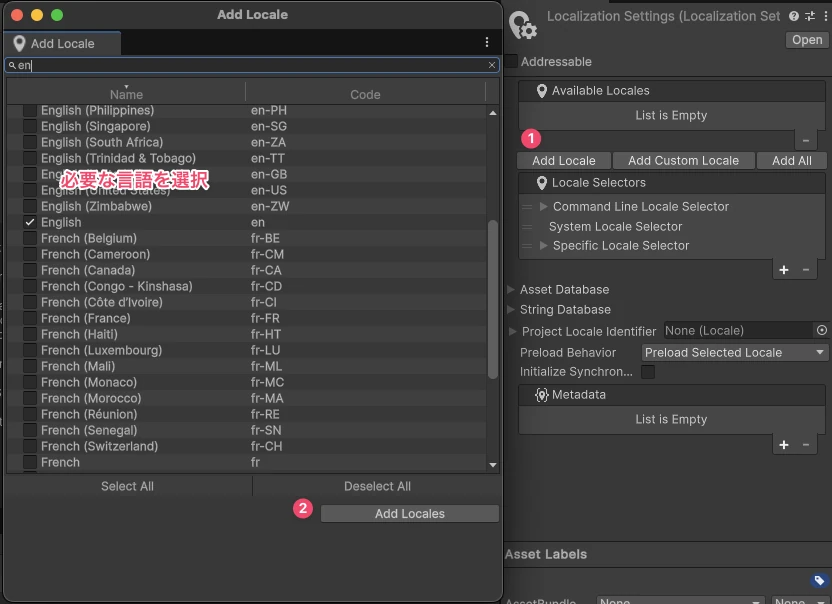Click the Add Locale tab pin icon
The height and width of the screenshot is (604, 832).
point(19,44)
